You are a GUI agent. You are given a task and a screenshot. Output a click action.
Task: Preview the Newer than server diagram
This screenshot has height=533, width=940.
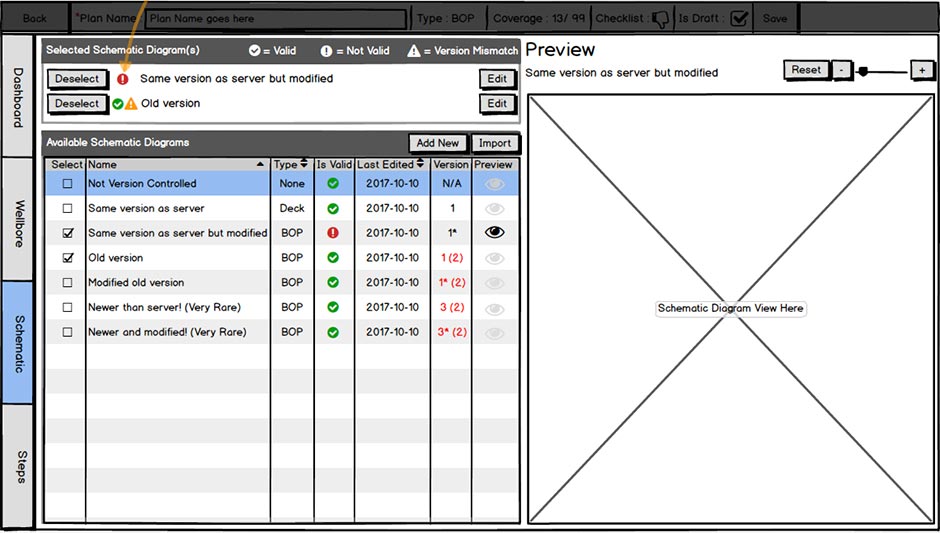click(494, 308)
